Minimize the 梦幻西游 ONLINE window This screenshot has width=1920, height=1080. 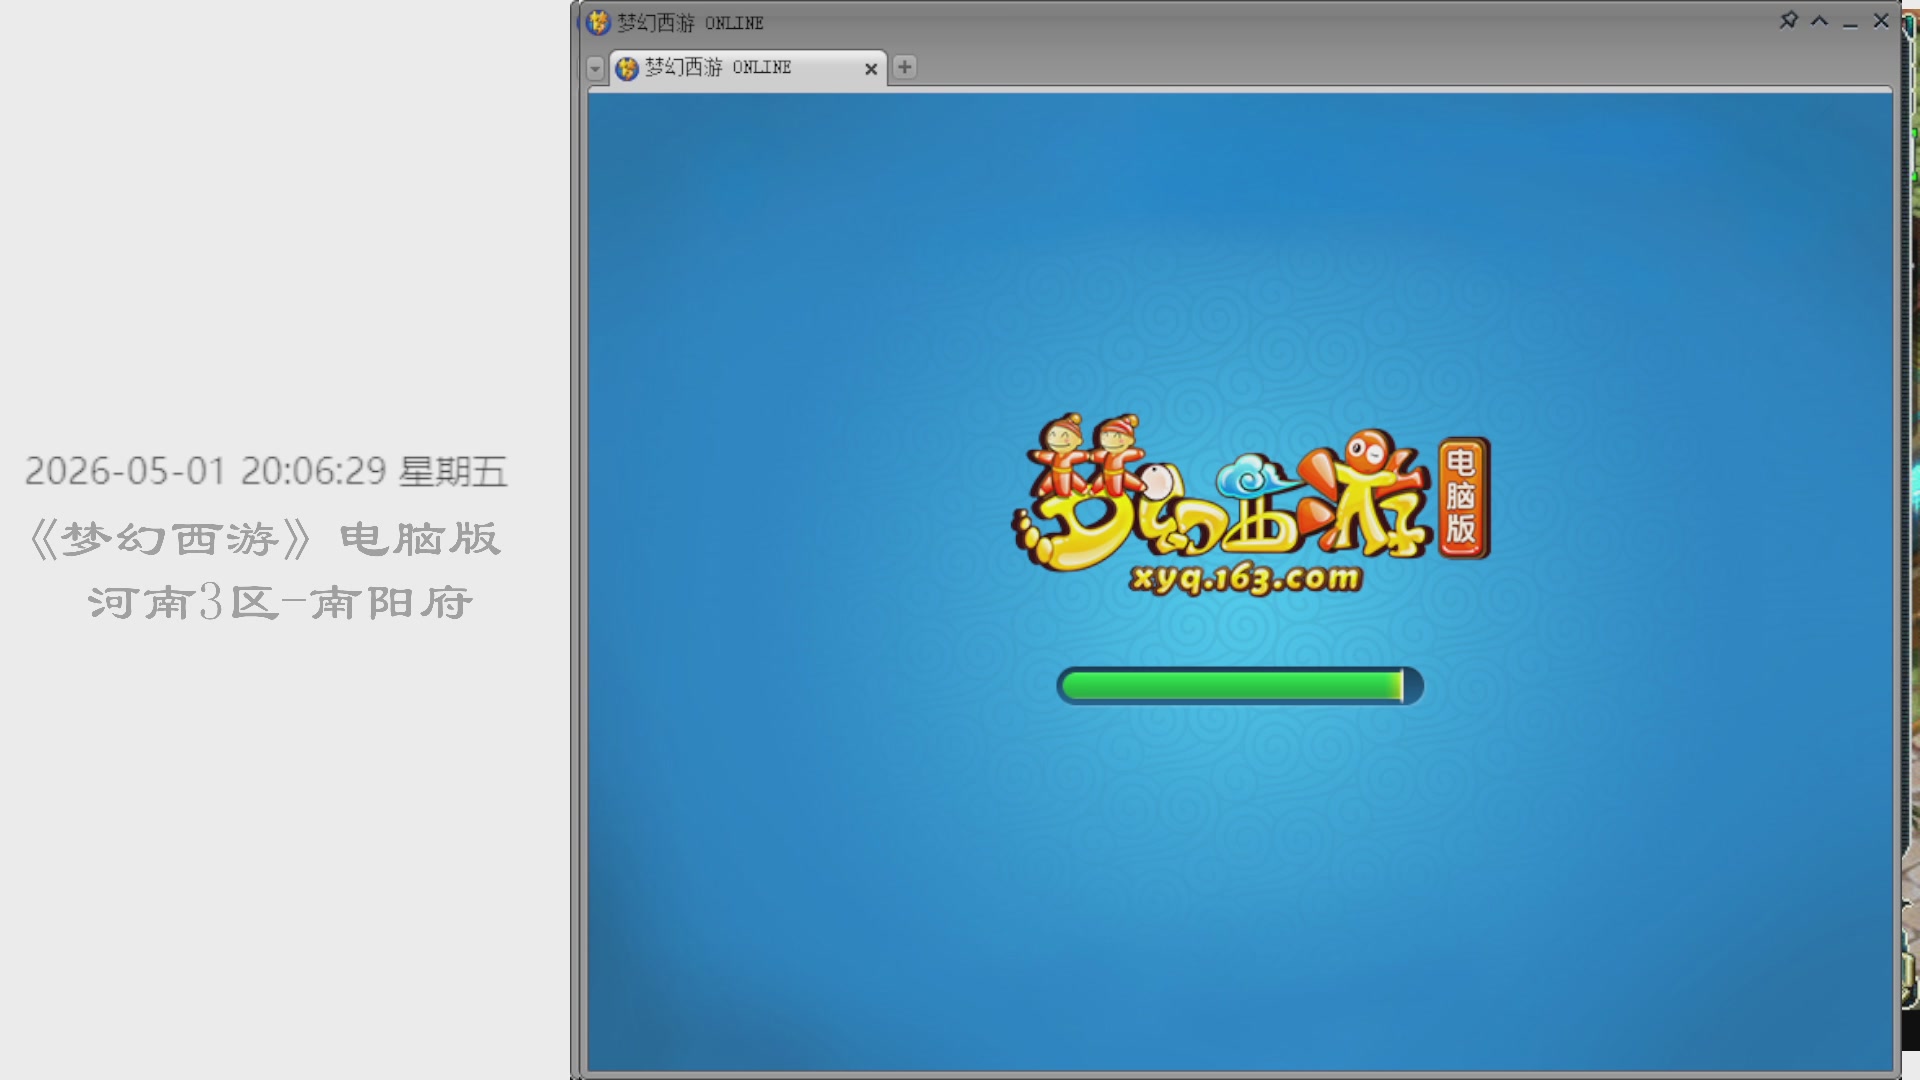[x=1850, y=22]
